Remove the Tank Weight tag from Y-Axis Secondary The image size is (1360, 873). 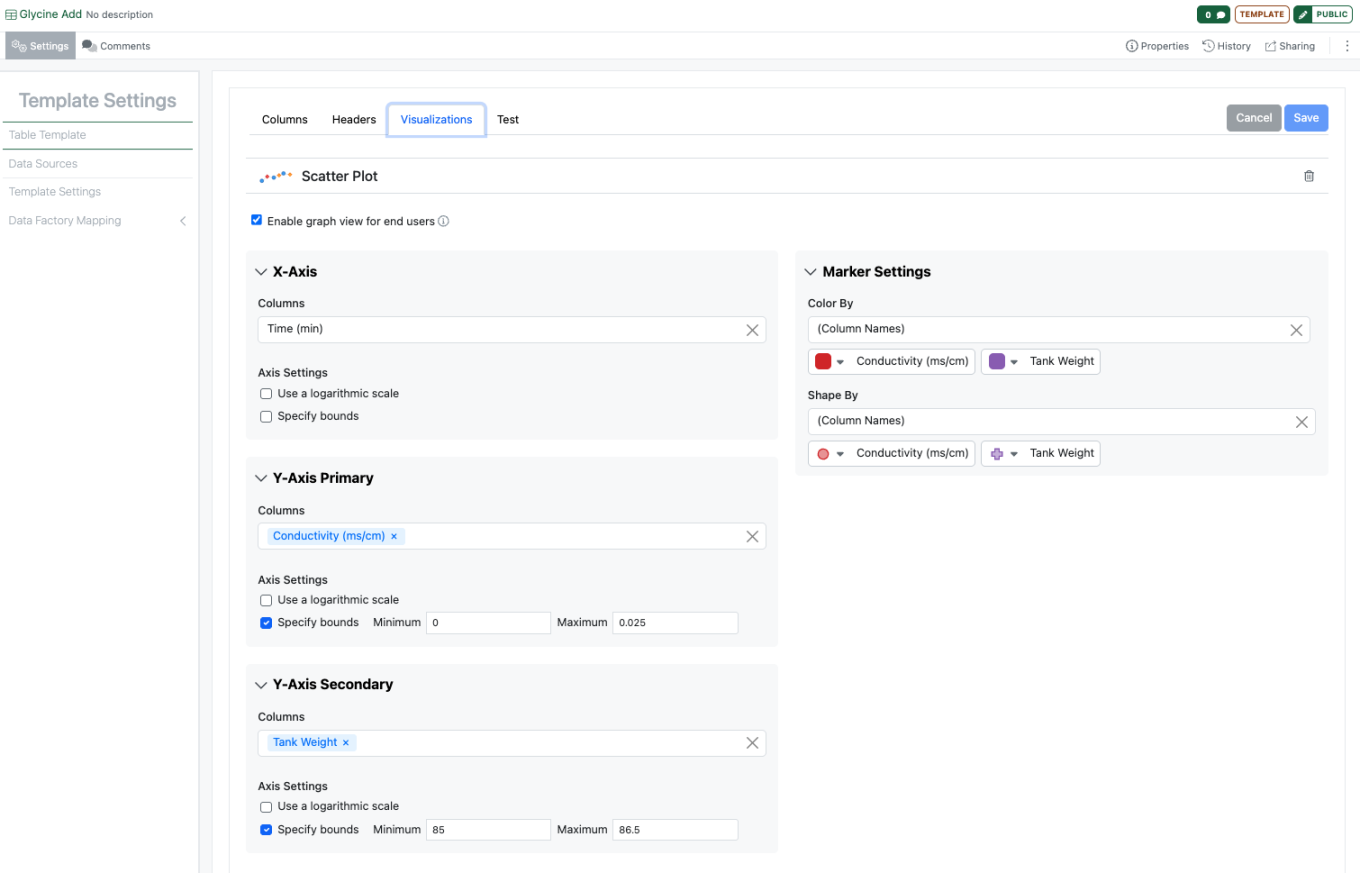click(x=346, y=743)
